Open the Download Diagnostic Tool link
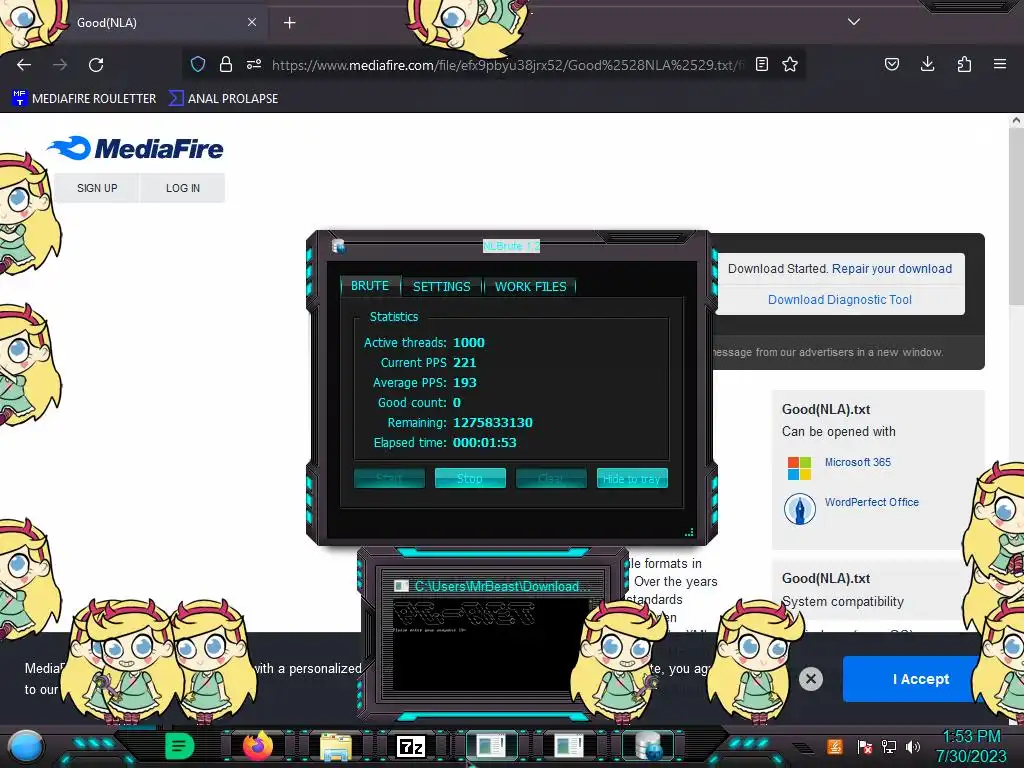The image size is (1024, 768). coord(840,300)
